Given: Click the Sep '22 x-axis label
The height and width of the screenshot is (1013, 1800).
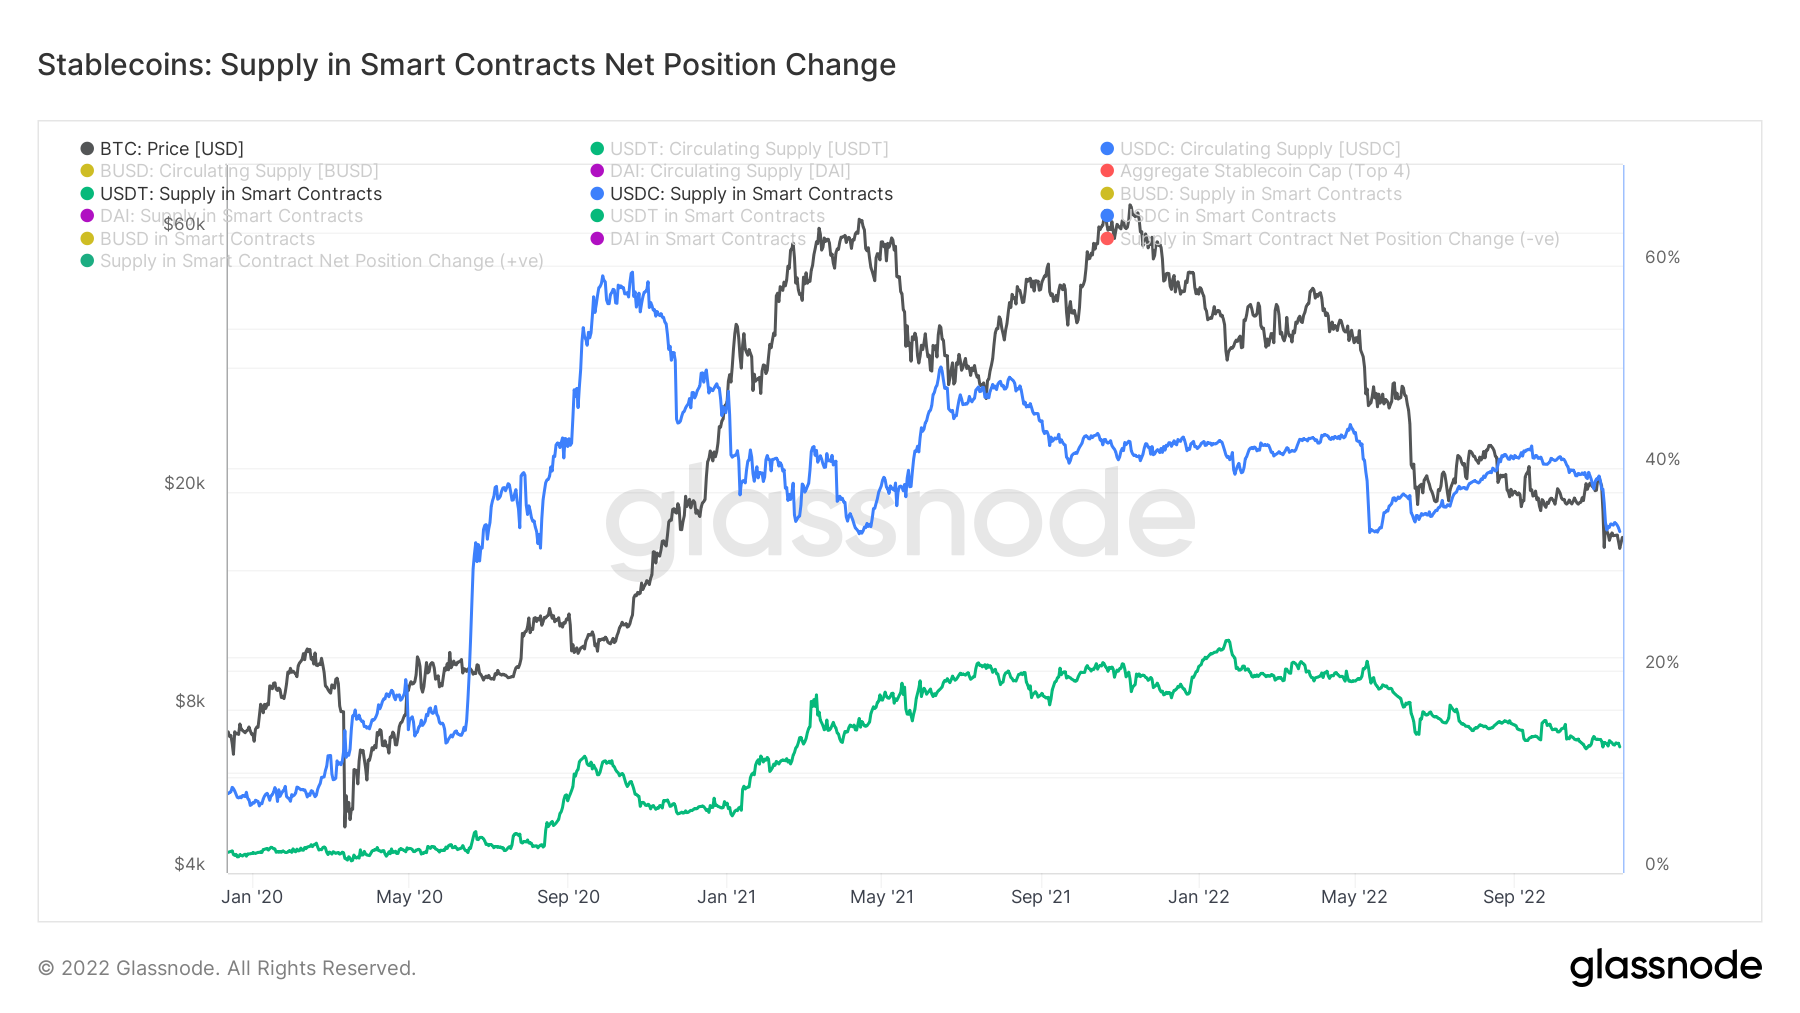Looking at the screenshot, I should tap(1514, 897).
